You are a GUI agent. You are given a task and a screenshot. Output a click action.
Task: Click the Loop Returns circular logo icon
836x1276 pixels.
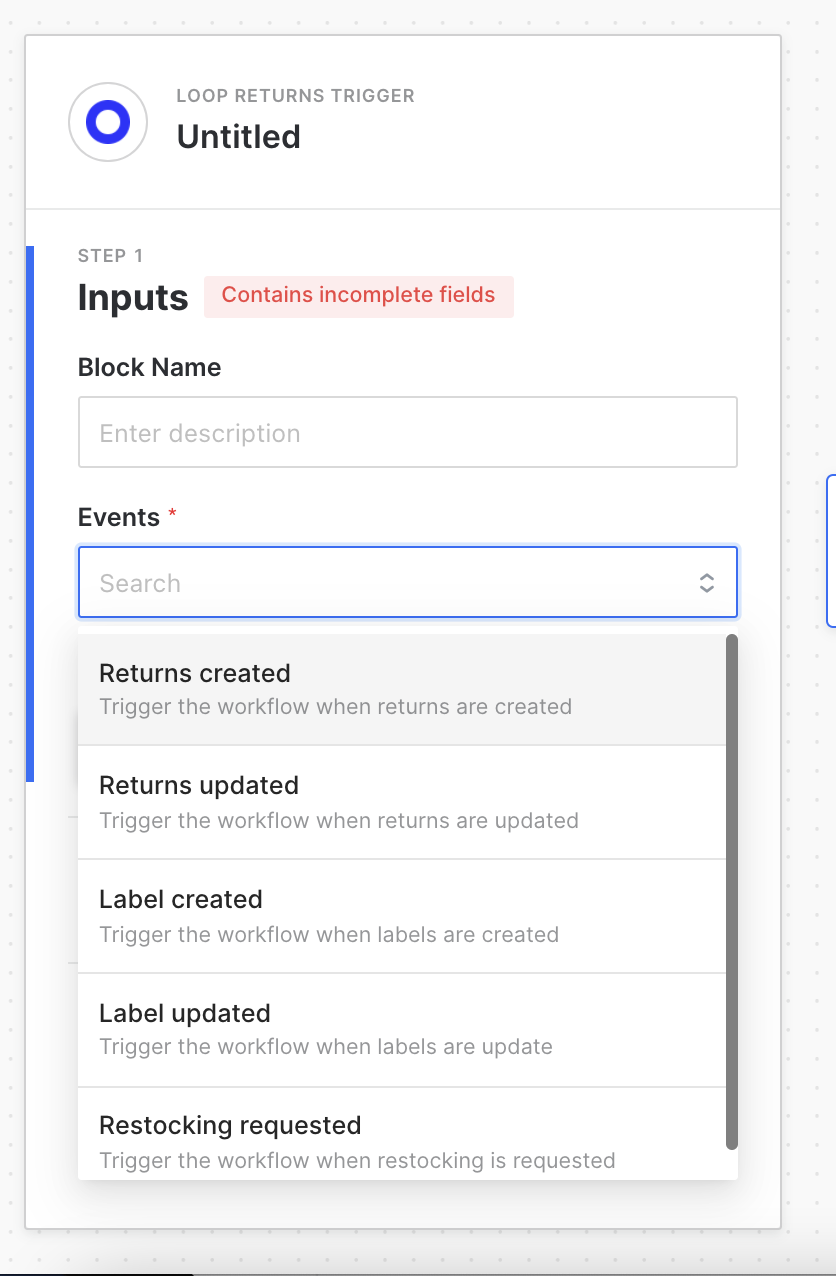pos(108,122)
